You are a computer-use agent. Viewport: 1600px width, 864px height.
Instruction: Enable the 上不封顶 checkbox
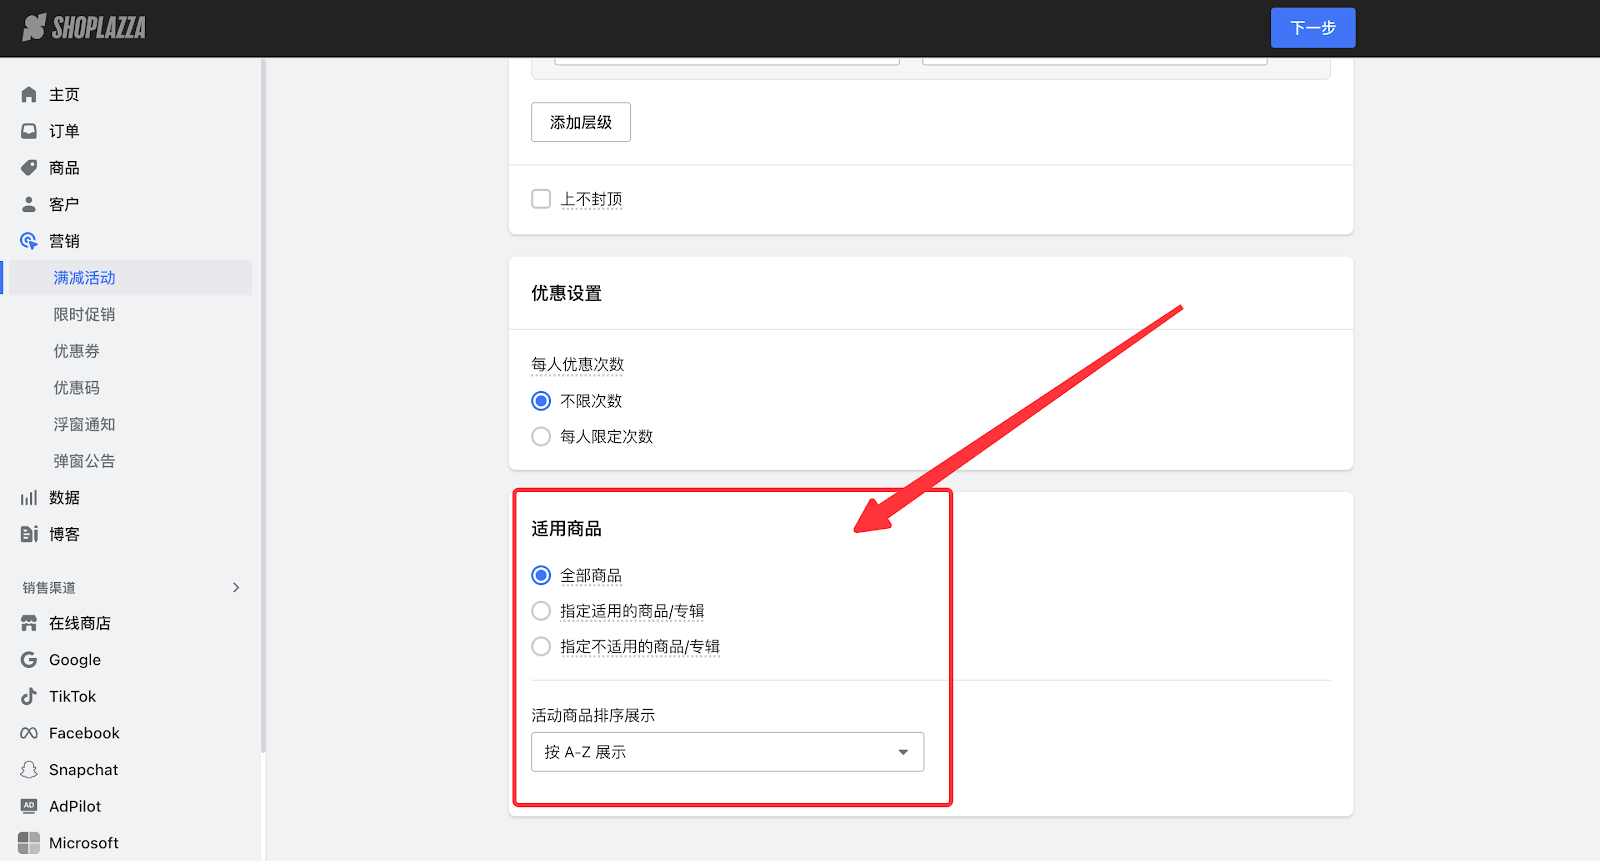click(541, 199)
